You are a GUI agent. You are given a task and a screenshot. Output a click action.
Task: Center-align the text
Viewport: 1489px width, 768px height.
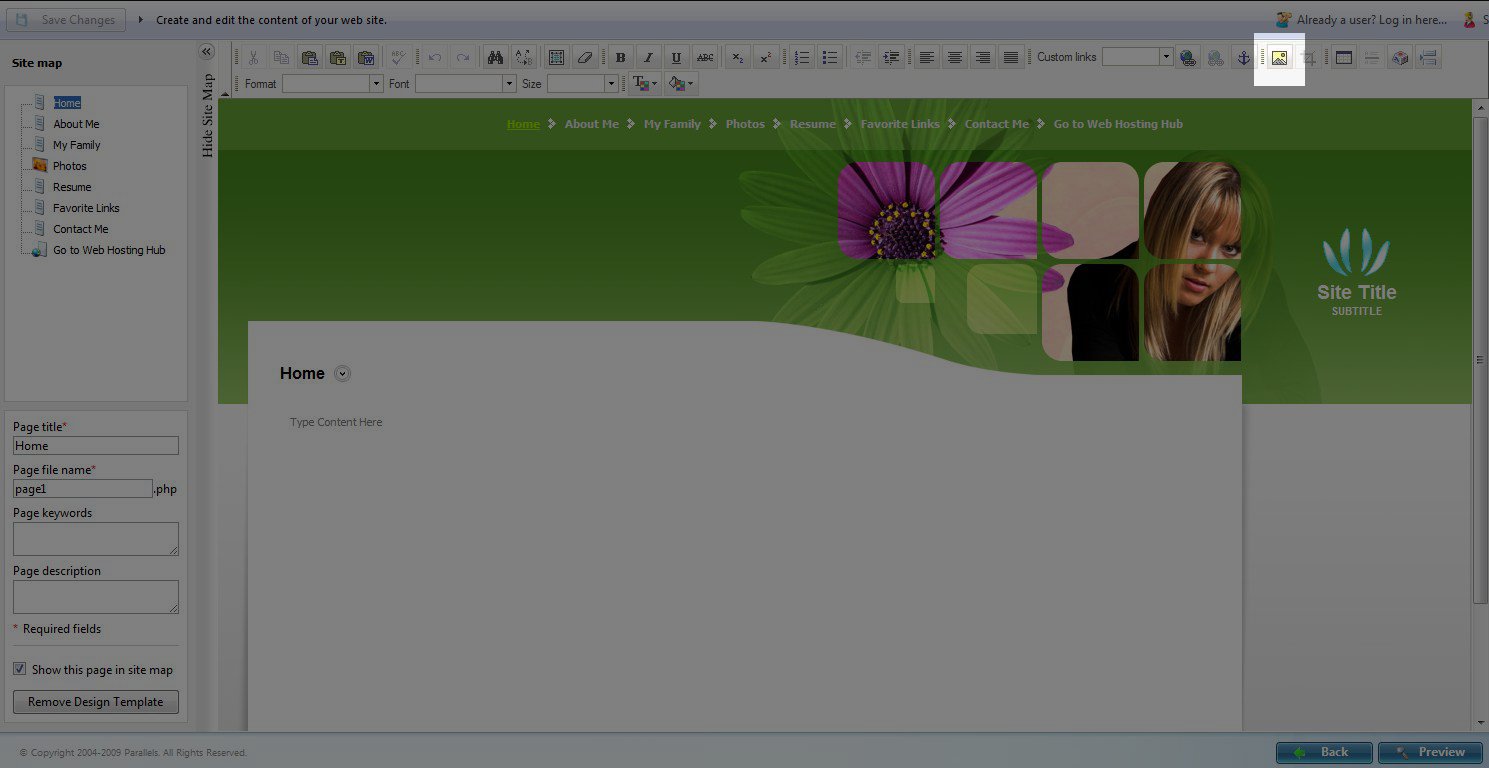(x=955, y=58)
